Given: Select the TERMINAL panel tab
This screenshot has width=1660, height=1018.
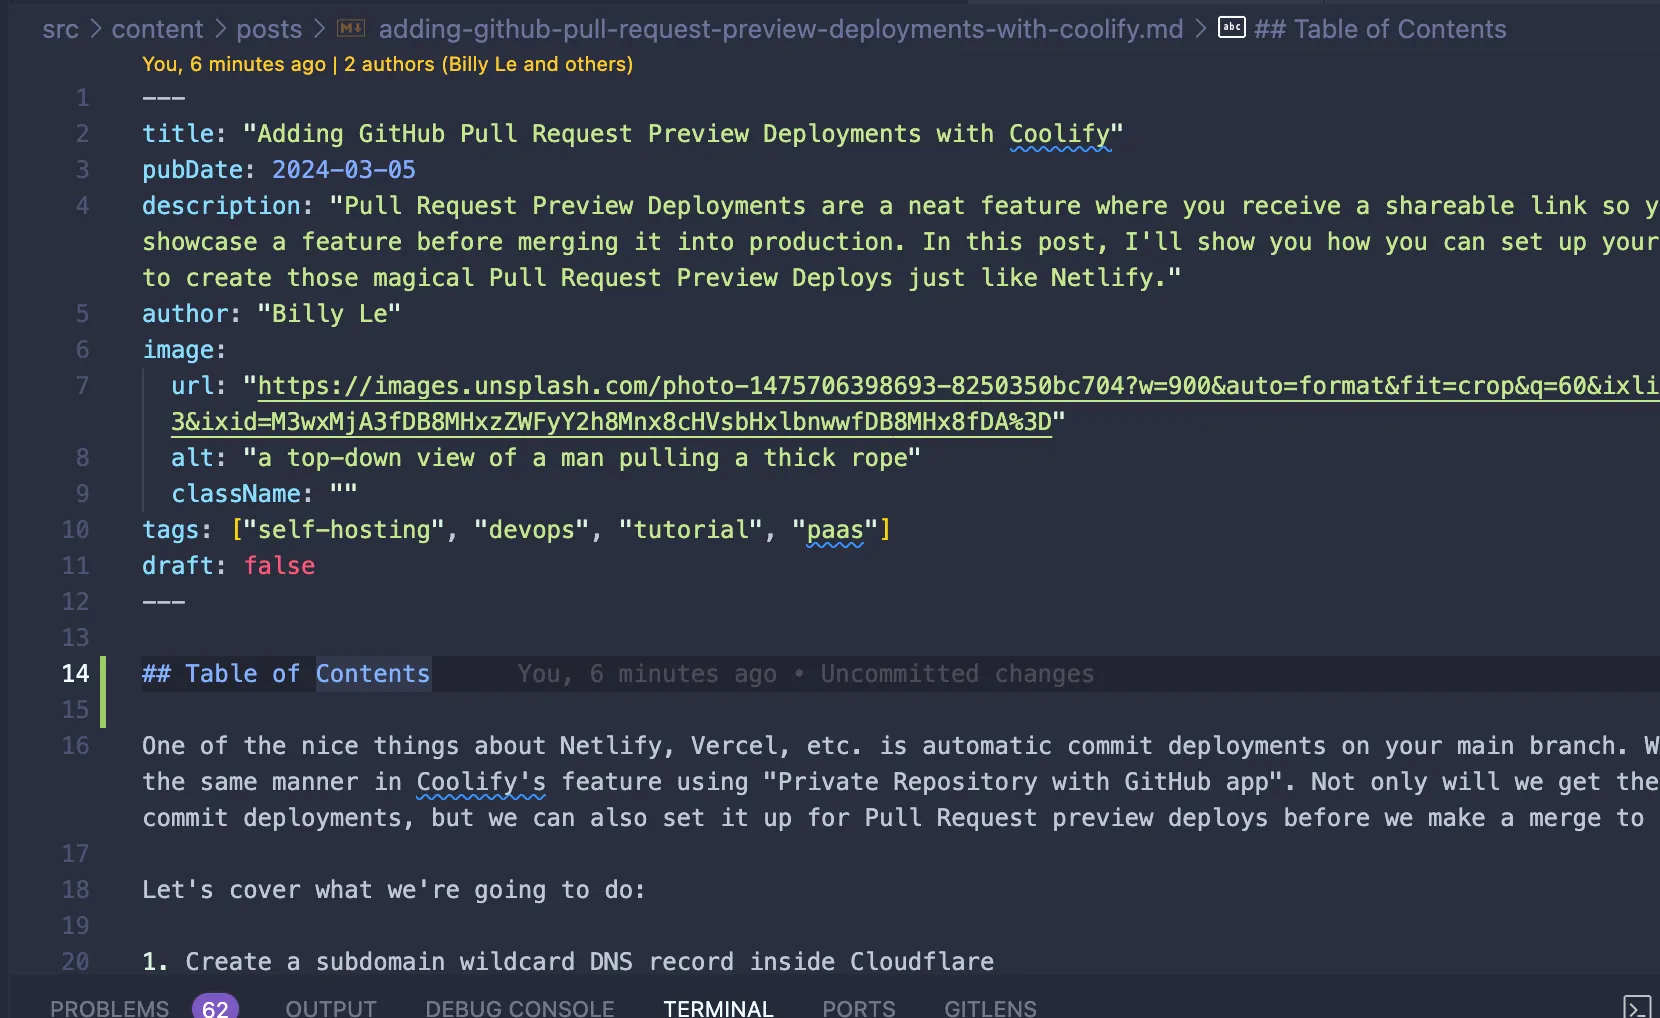Looking at the screenshot, I should point(718,1008).
